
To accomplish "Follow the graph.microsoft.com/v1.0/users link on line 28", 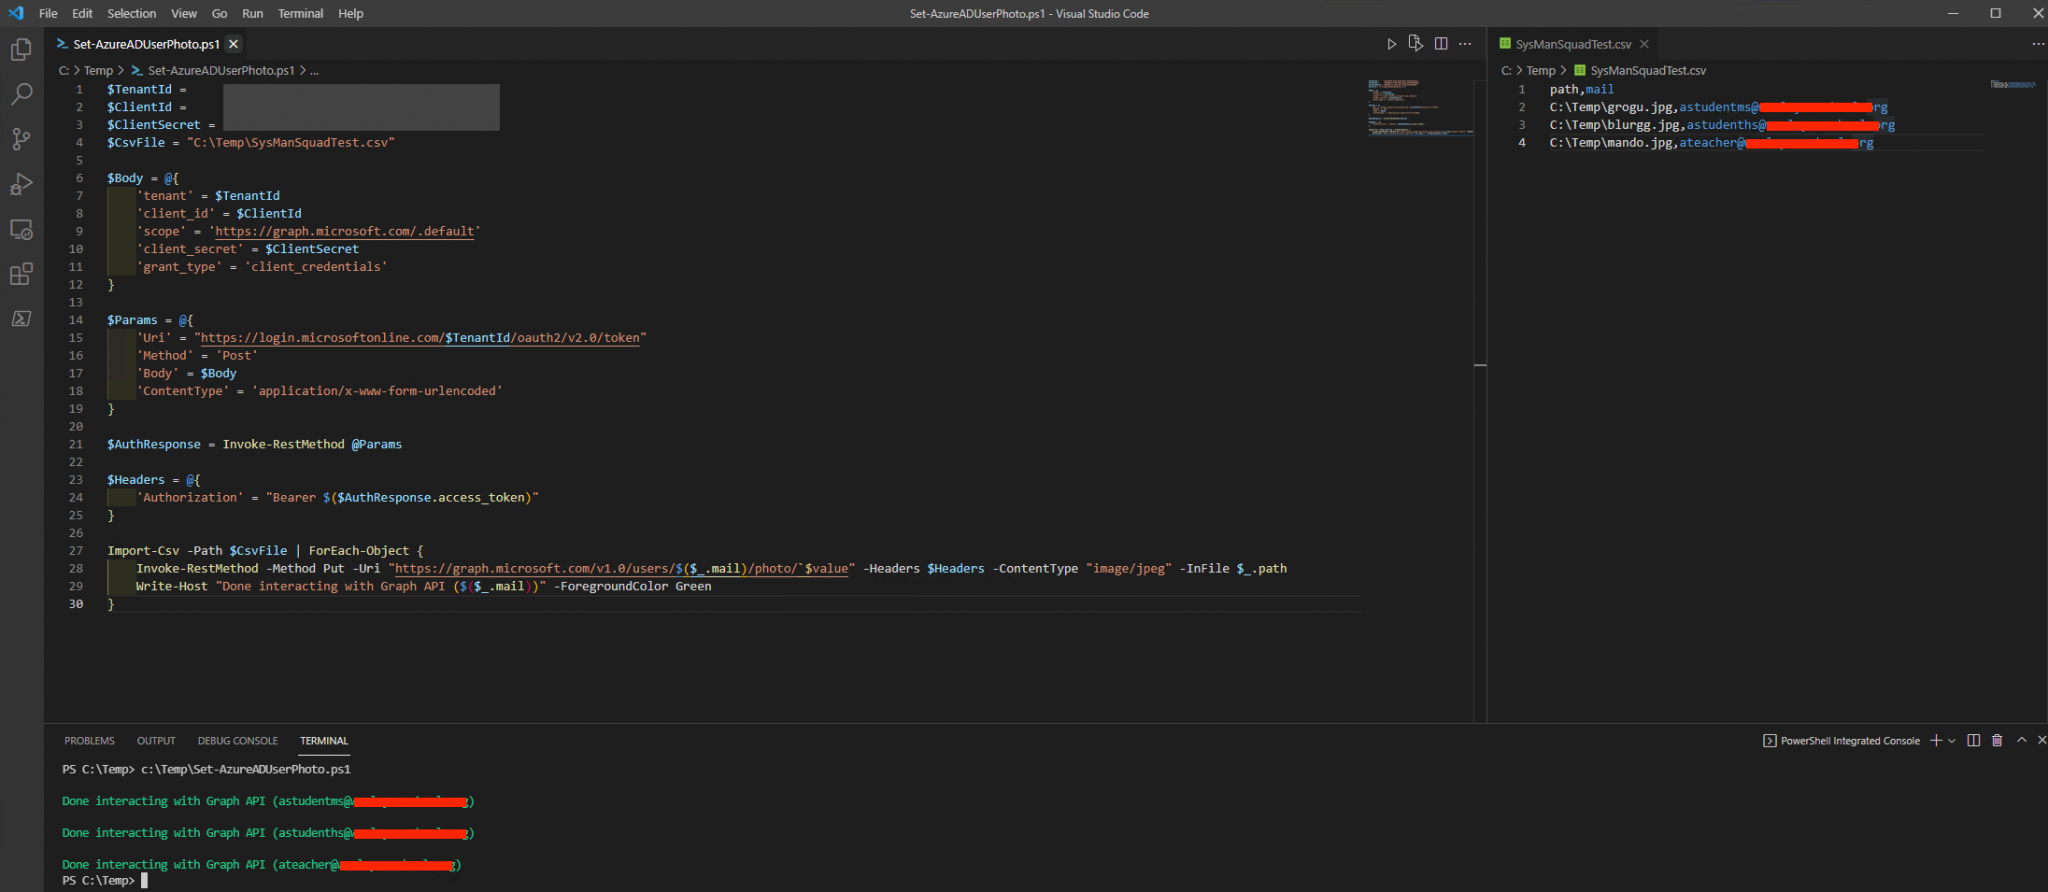I will [x=621, y=569].
